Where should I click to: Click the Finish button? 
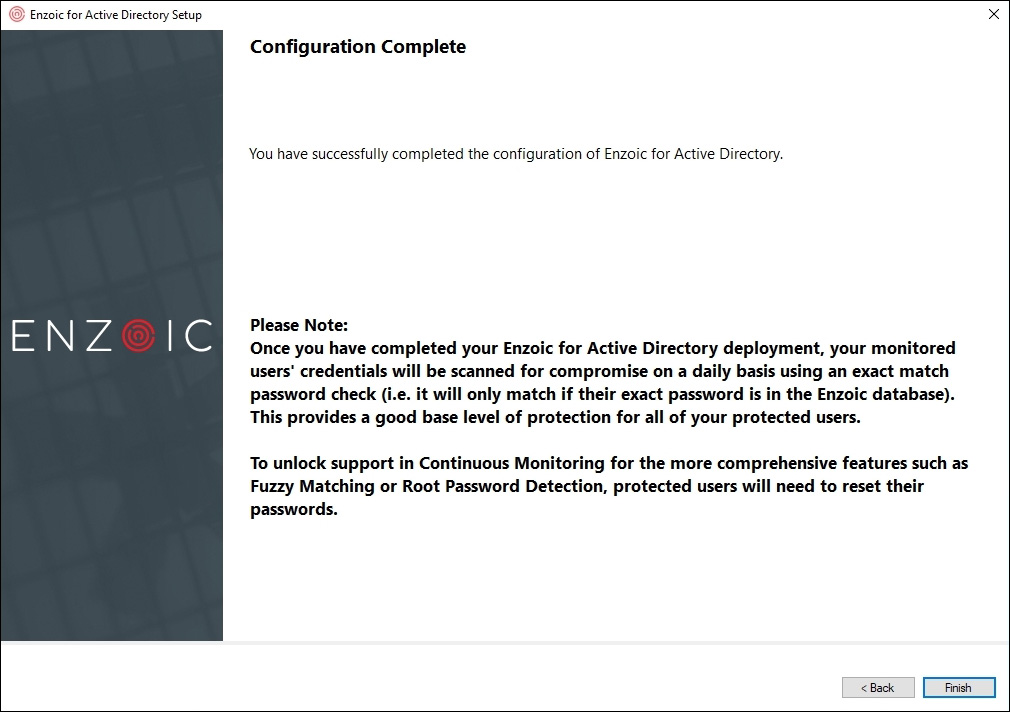[958, 688]
